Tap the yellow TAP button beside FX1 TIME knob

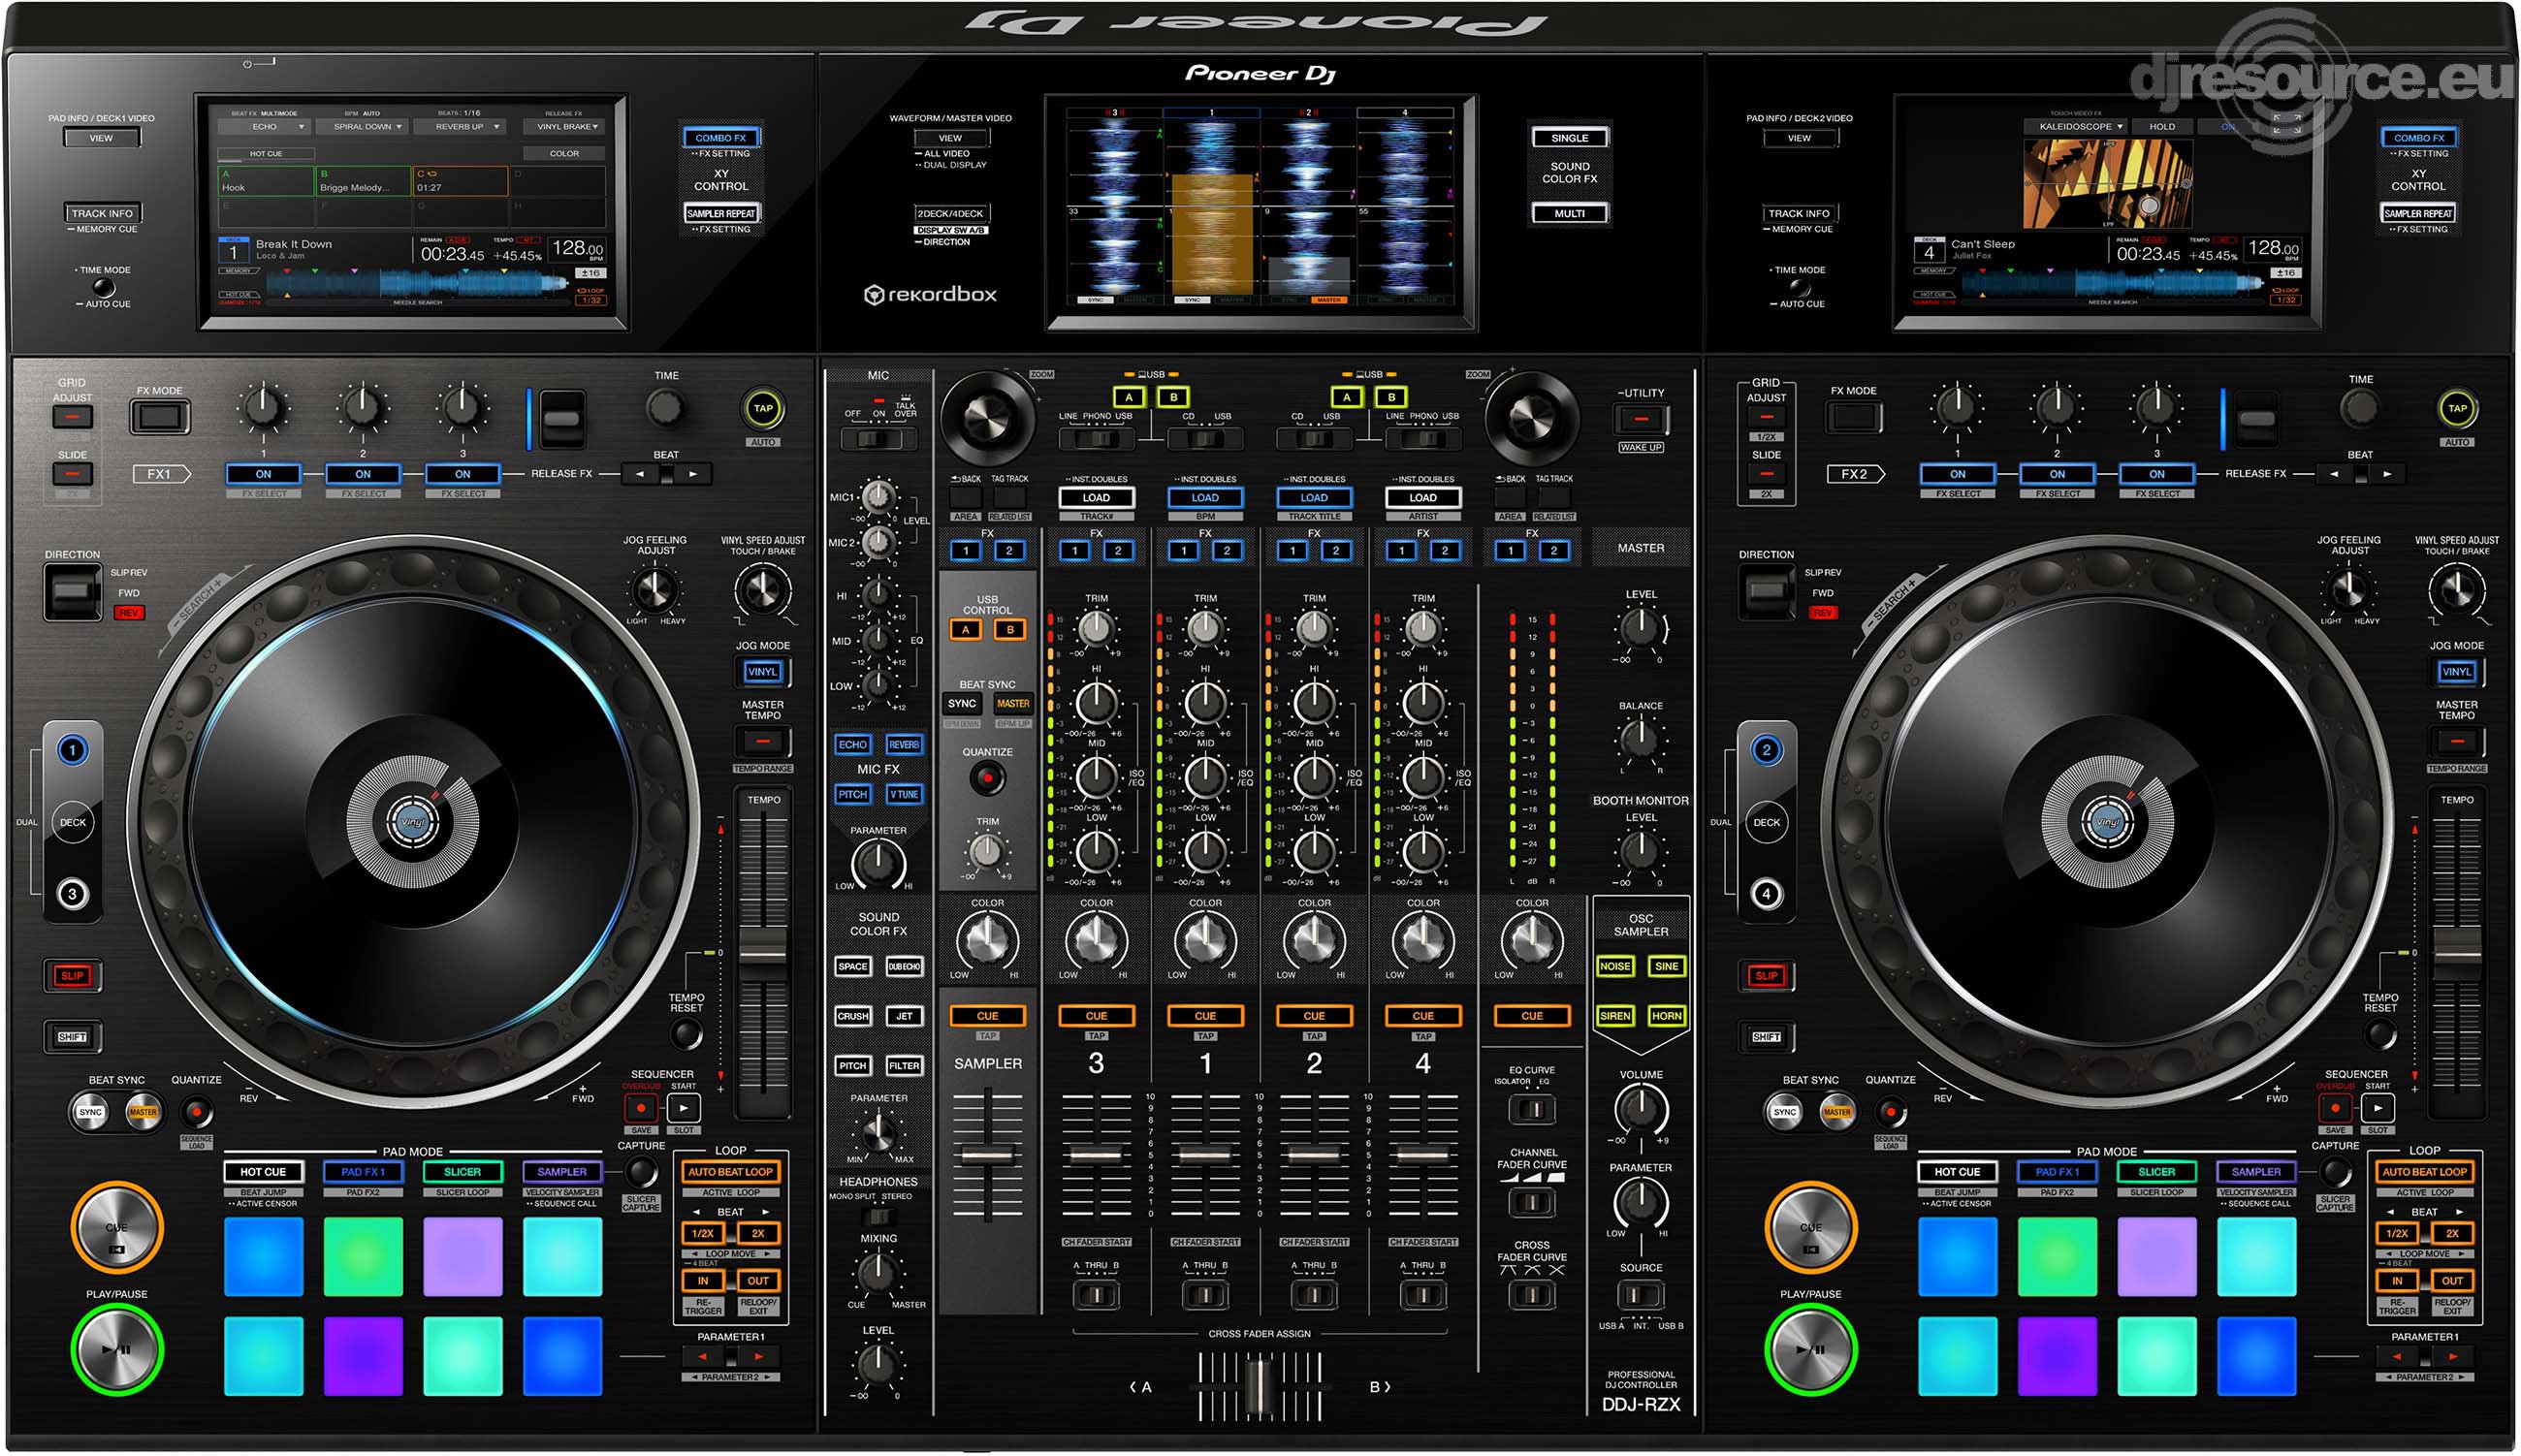[763, 408]
